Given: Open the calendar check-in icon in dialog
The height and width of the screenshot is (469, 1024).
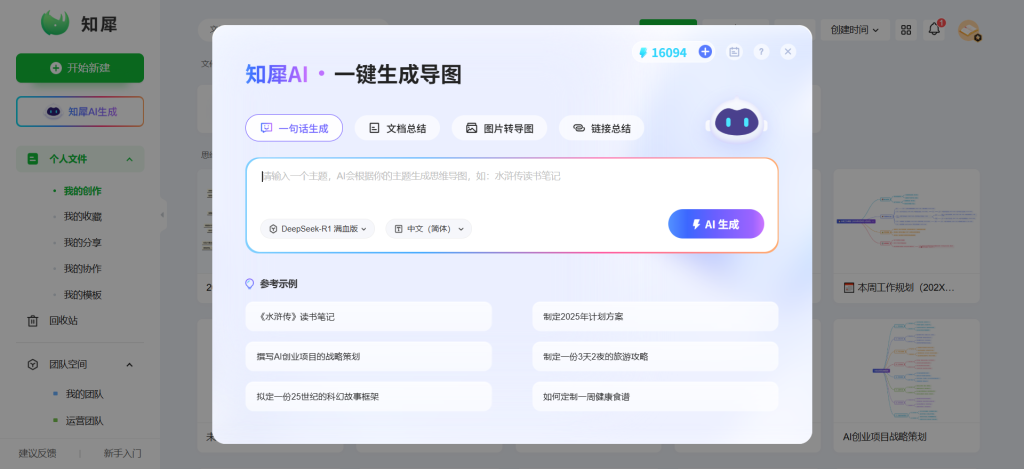Looking at the screenshot, I should (735, 52).
